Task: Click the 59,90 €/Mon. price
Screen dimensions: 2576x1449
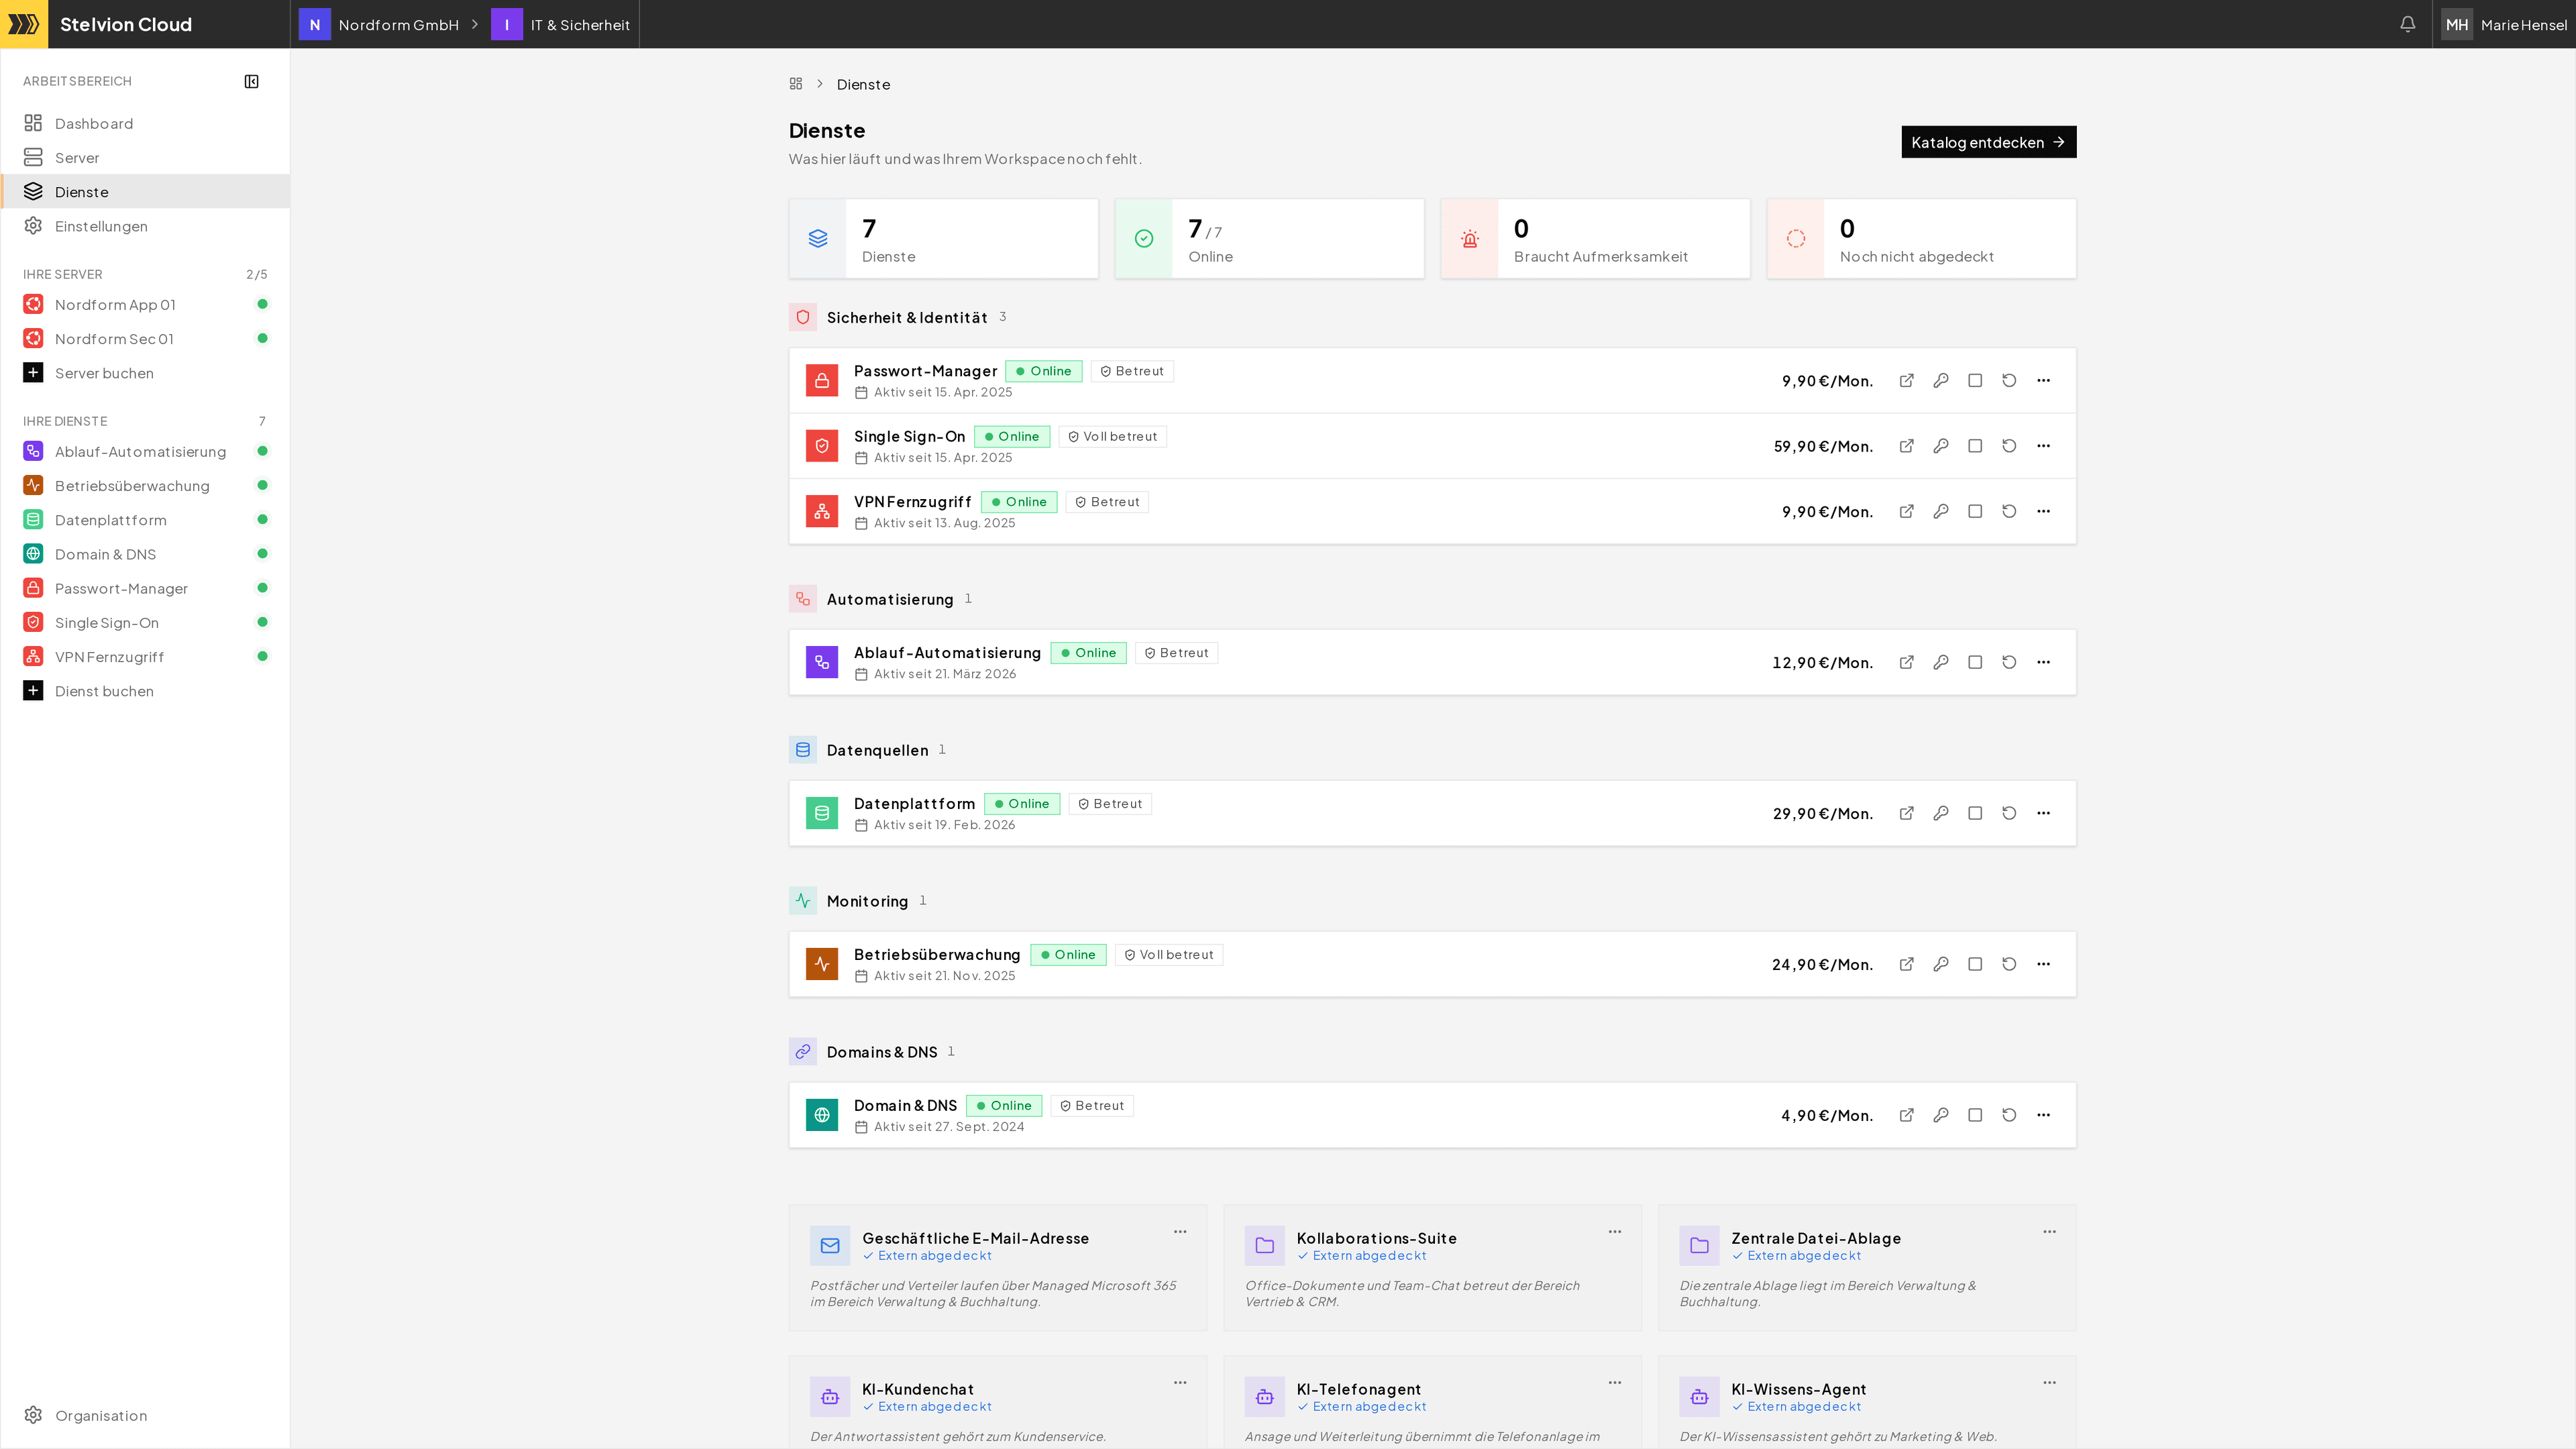Action: pos(1823,446)
